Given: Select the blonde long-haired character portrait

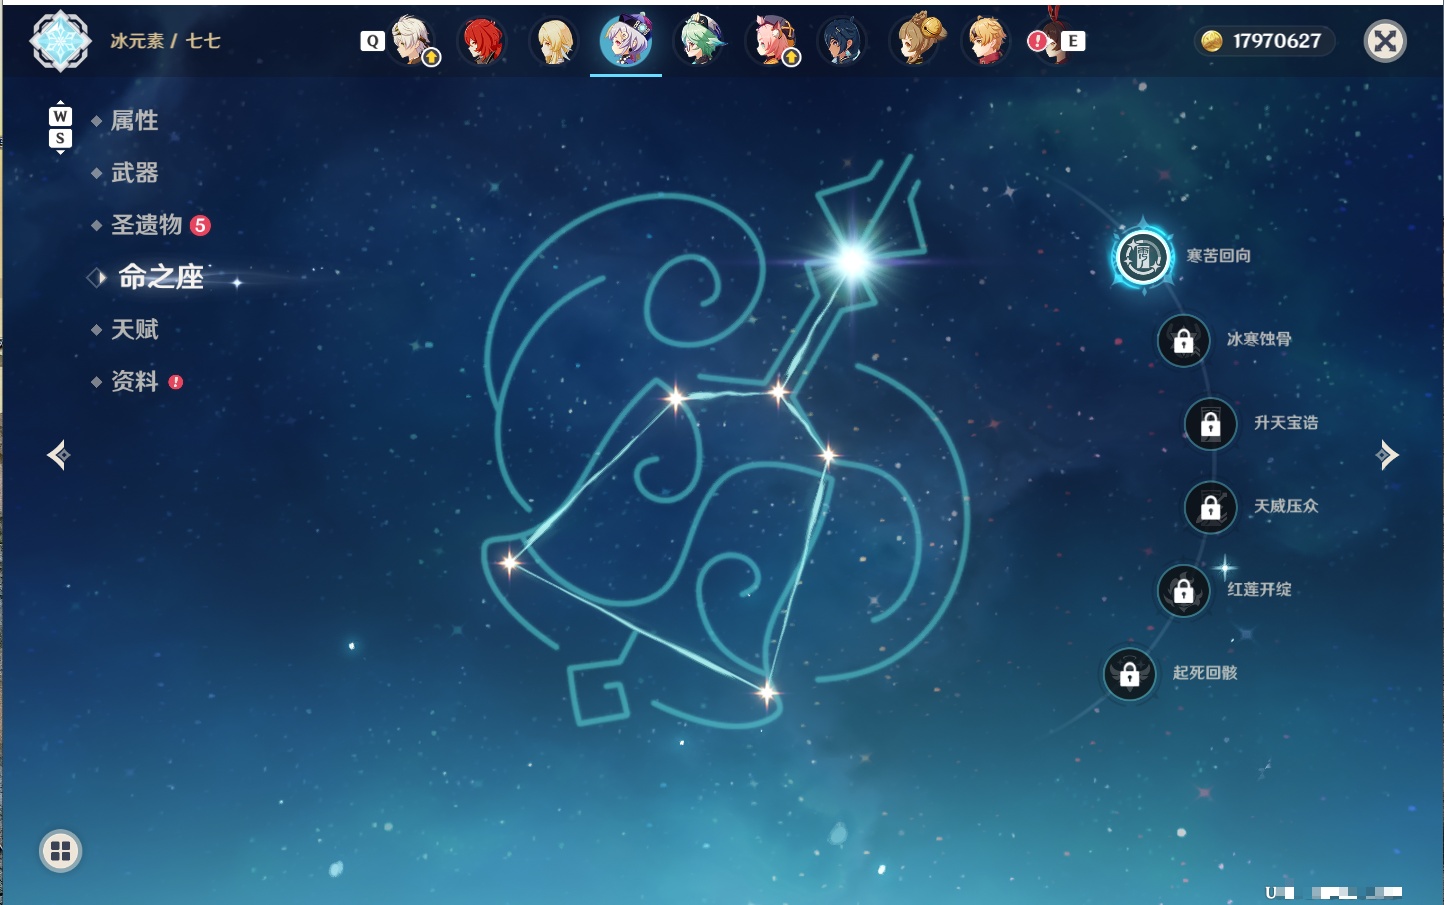Looking at the screenshot, I should point(554,41).
